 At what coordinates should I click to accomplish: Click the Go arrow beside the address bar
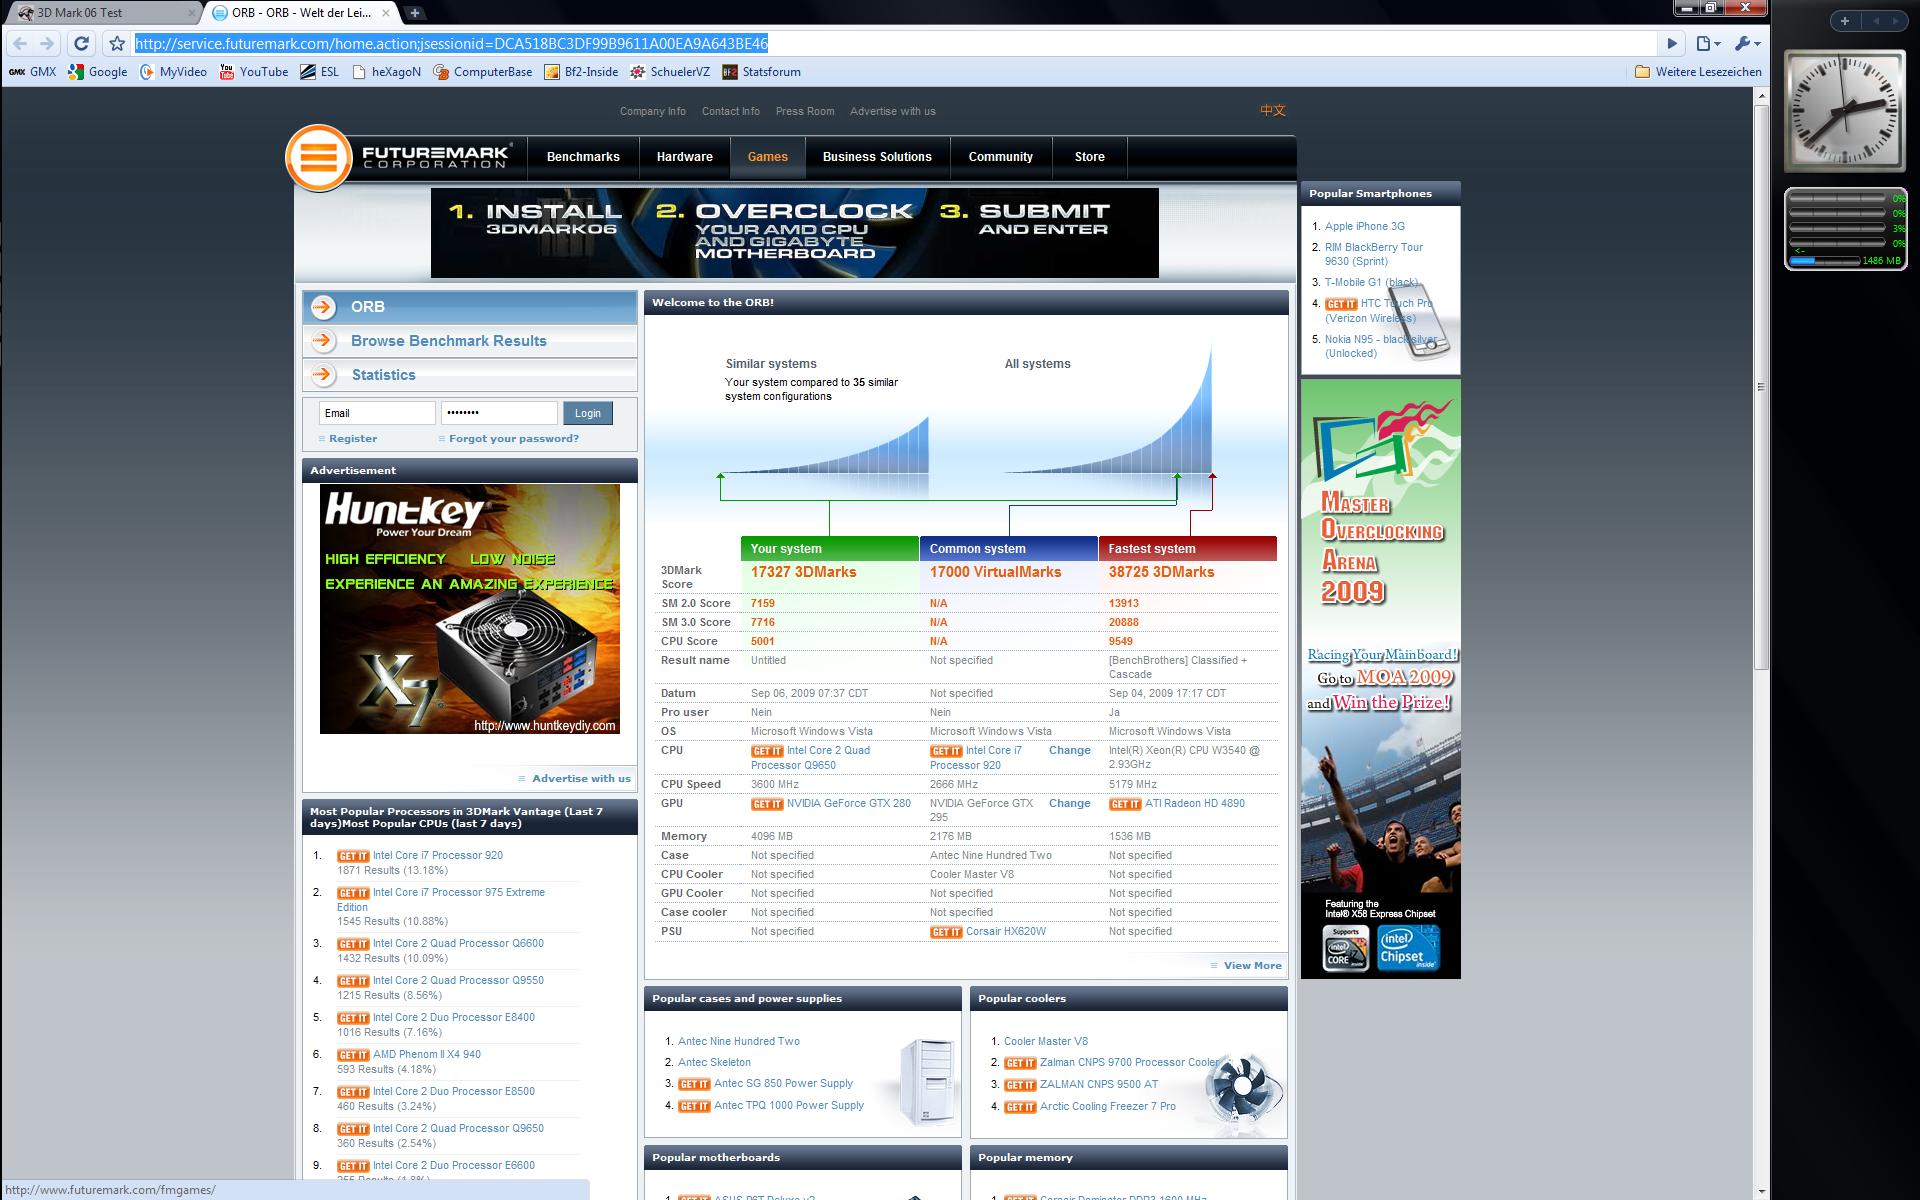tap(1672, 43)
